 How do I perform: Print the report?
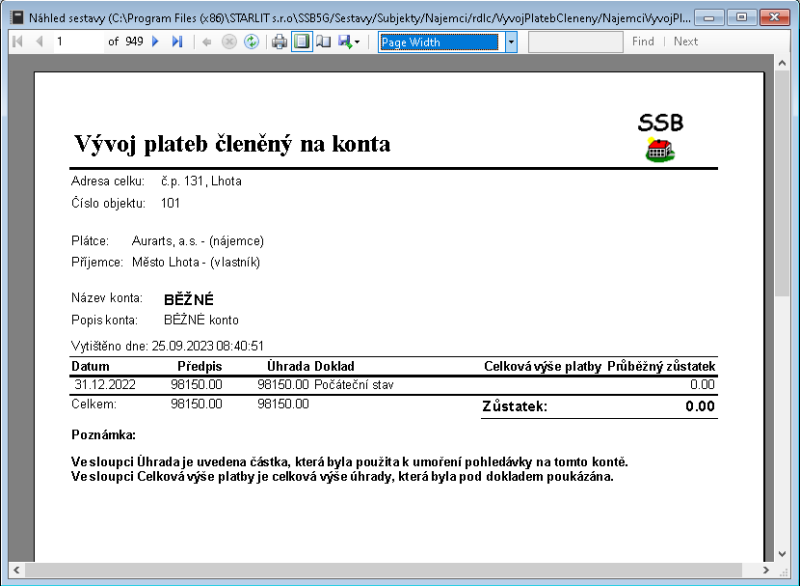point(280,42)
